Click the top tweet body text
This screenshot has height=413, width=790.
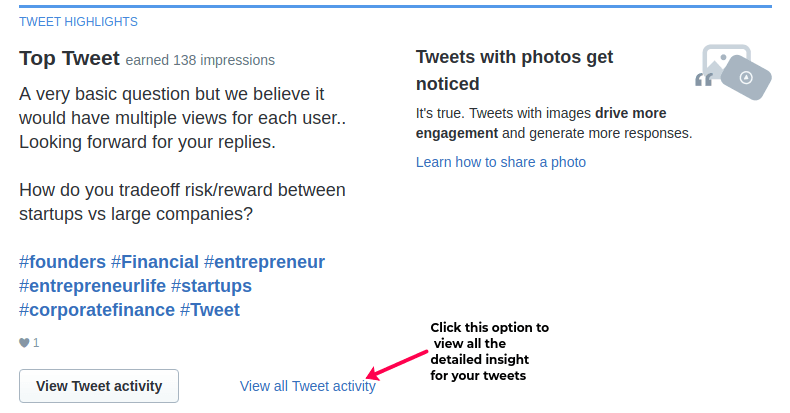pyautogui.click(x=182, y=154)
